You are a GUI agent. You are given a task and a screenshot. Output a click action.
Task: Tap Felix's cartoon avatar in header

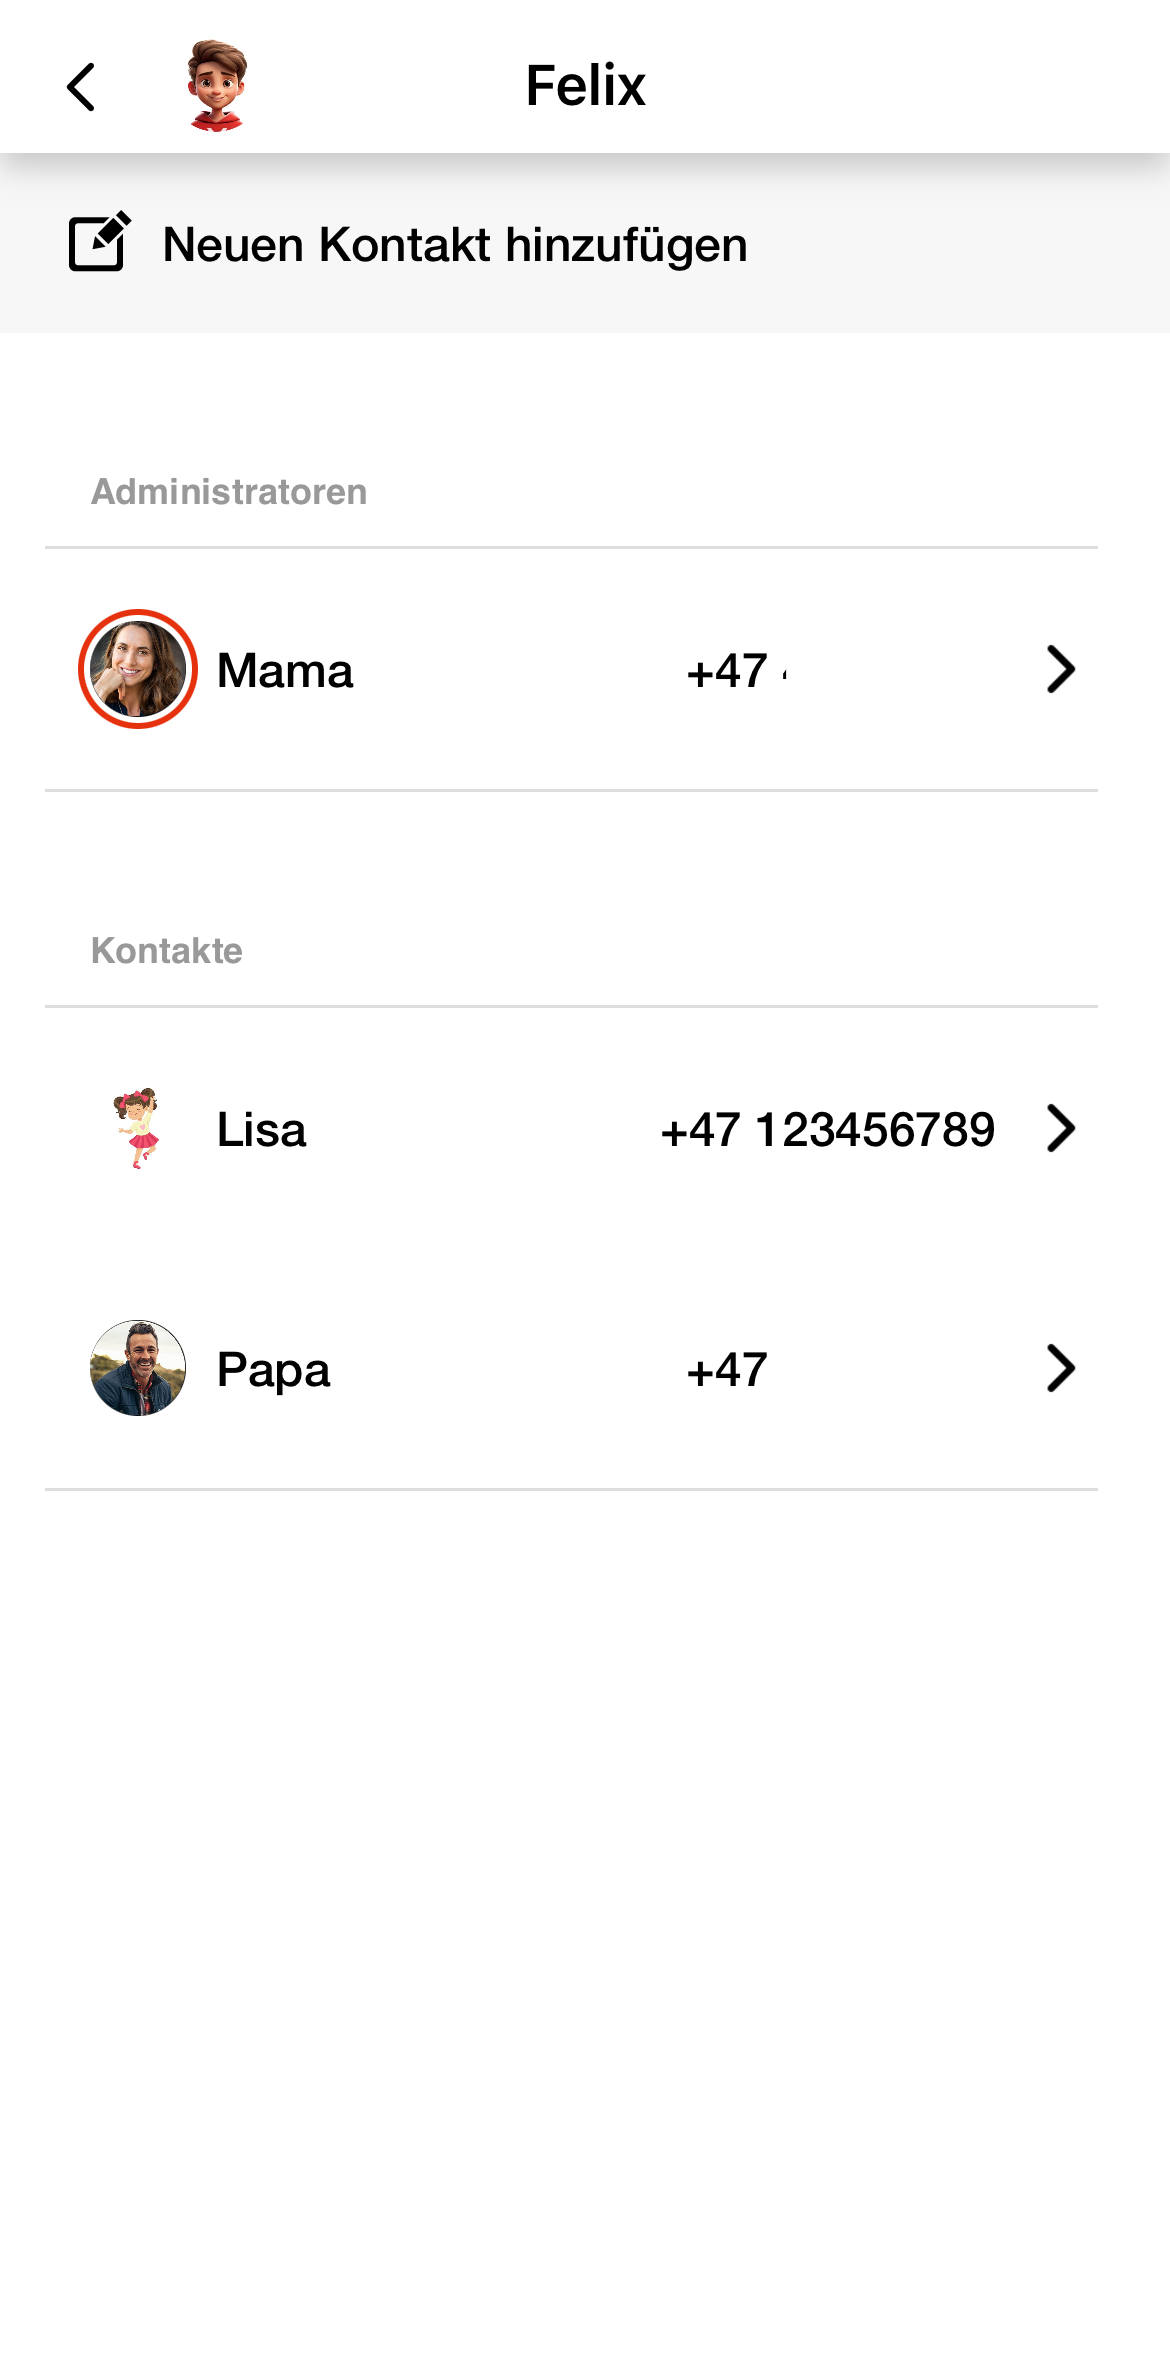pyautogui.click(x=217, y=85)
